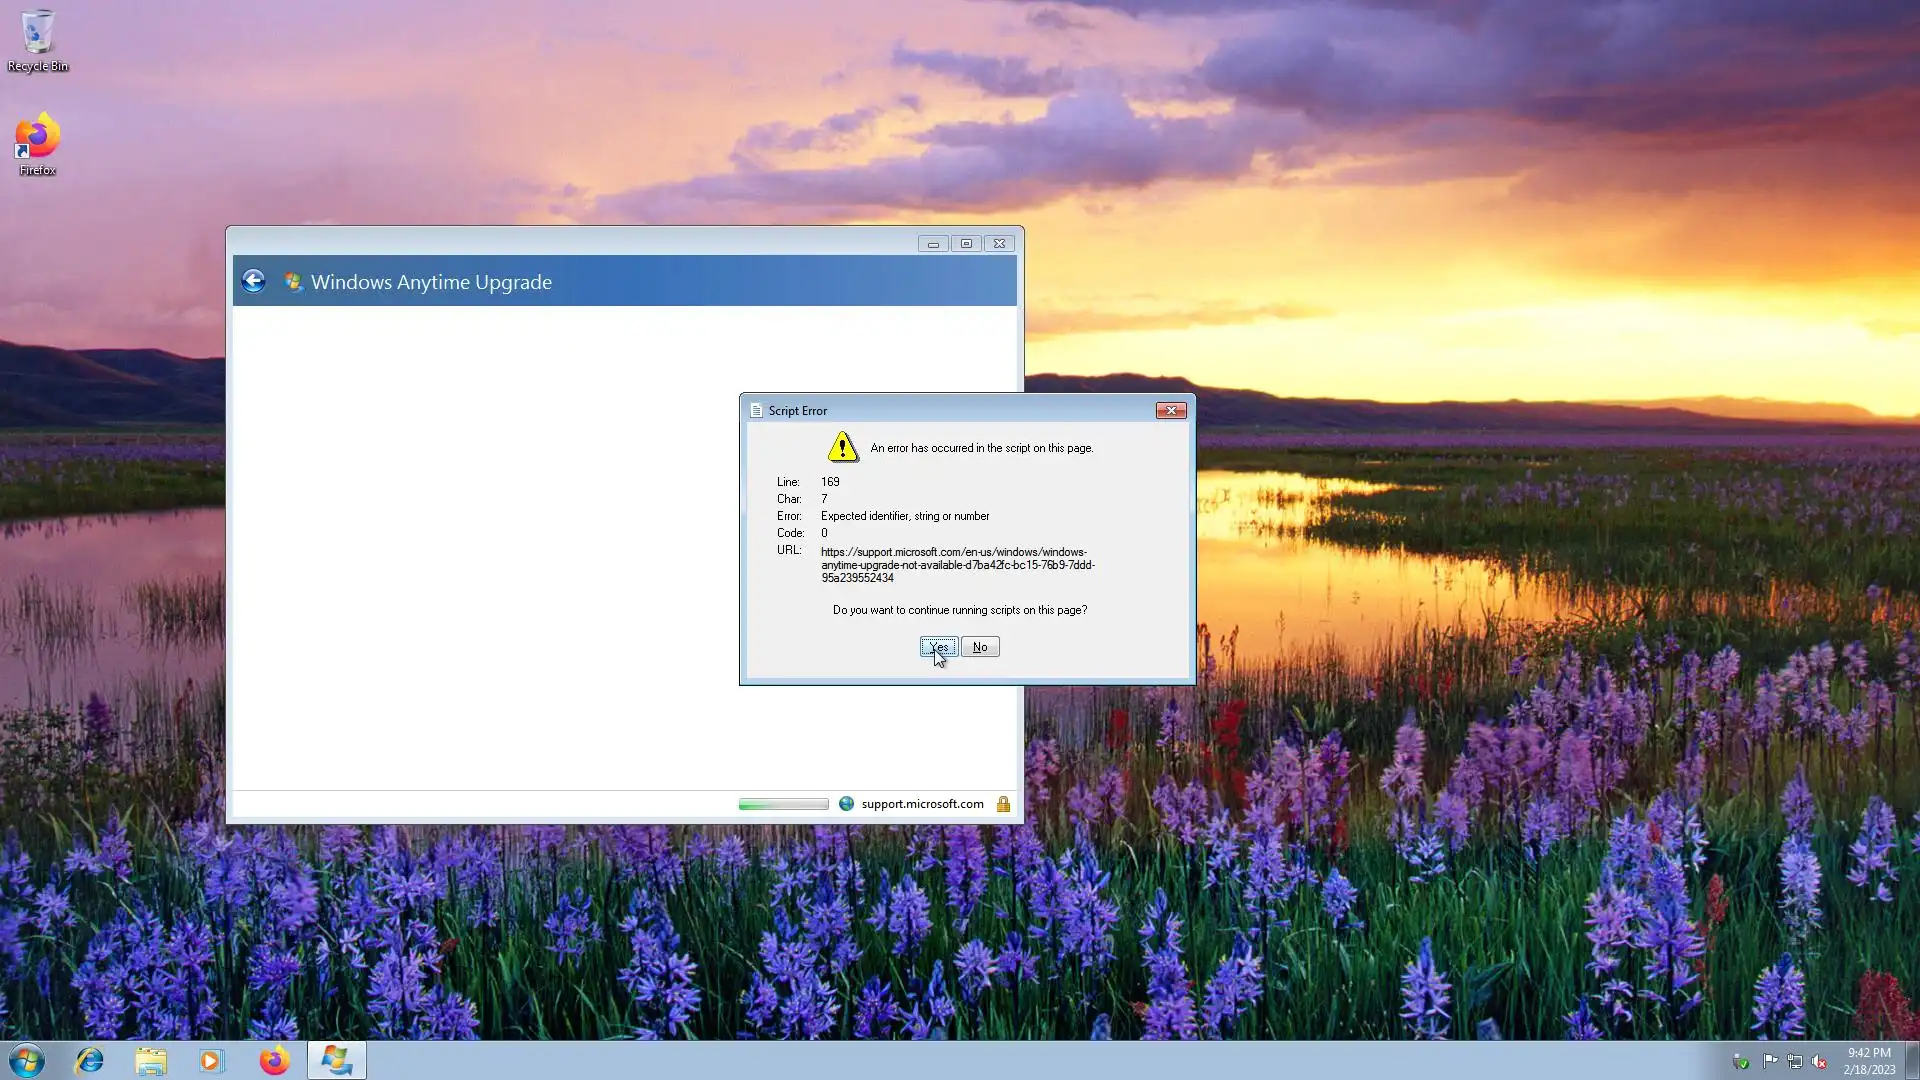Click the page loading progress bar
Viewport: 1920px width, 1080px height.
(x=783, y=804)
